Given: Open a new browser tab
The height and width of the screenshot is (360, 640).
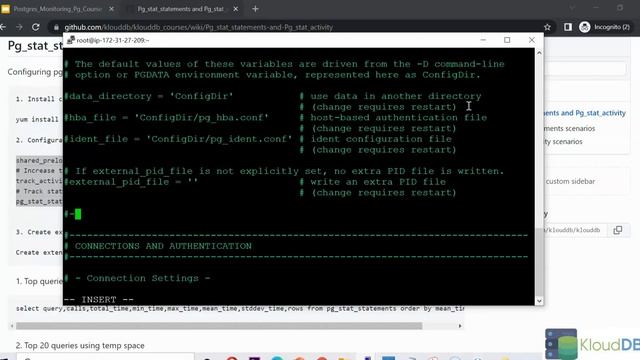Looking at the screenshot, I should 255,9.
